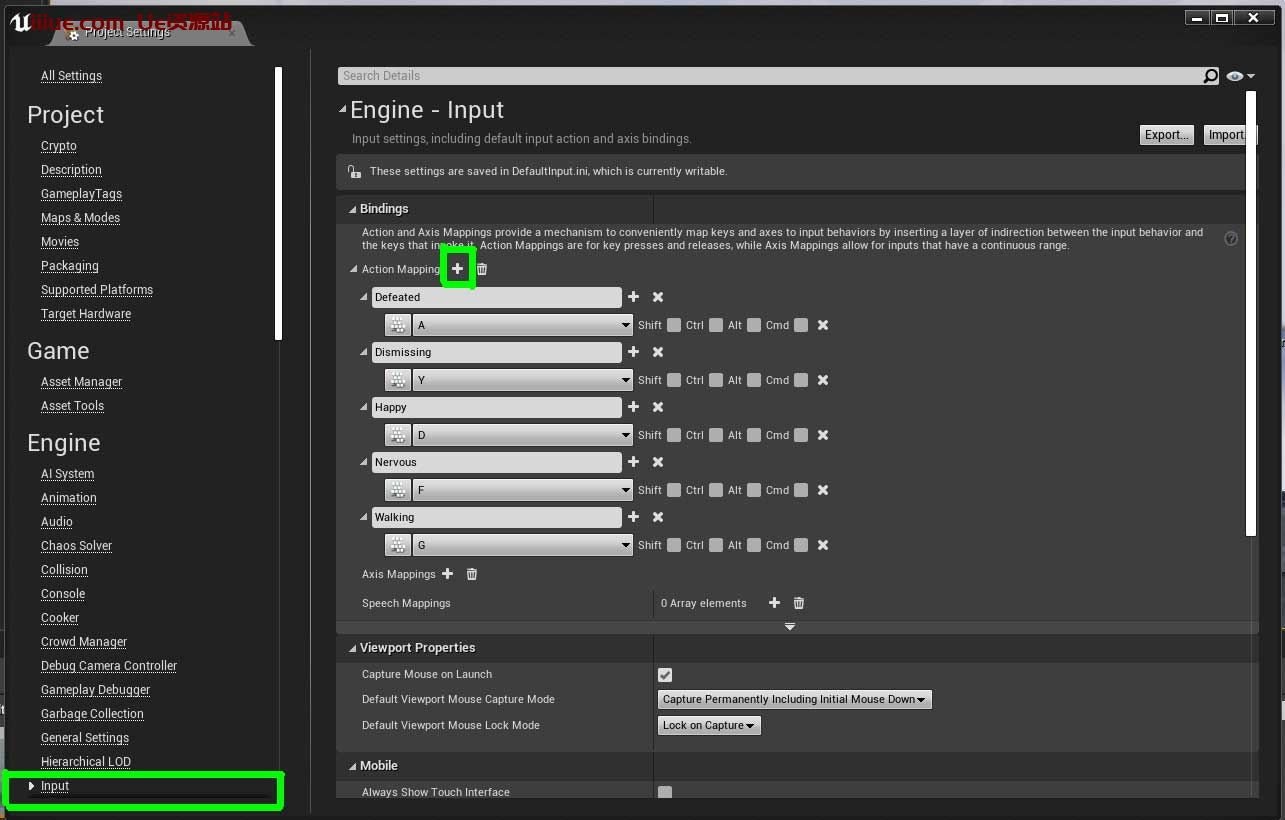
Task: Open All Settings link
Action: (x=71, y=76)
